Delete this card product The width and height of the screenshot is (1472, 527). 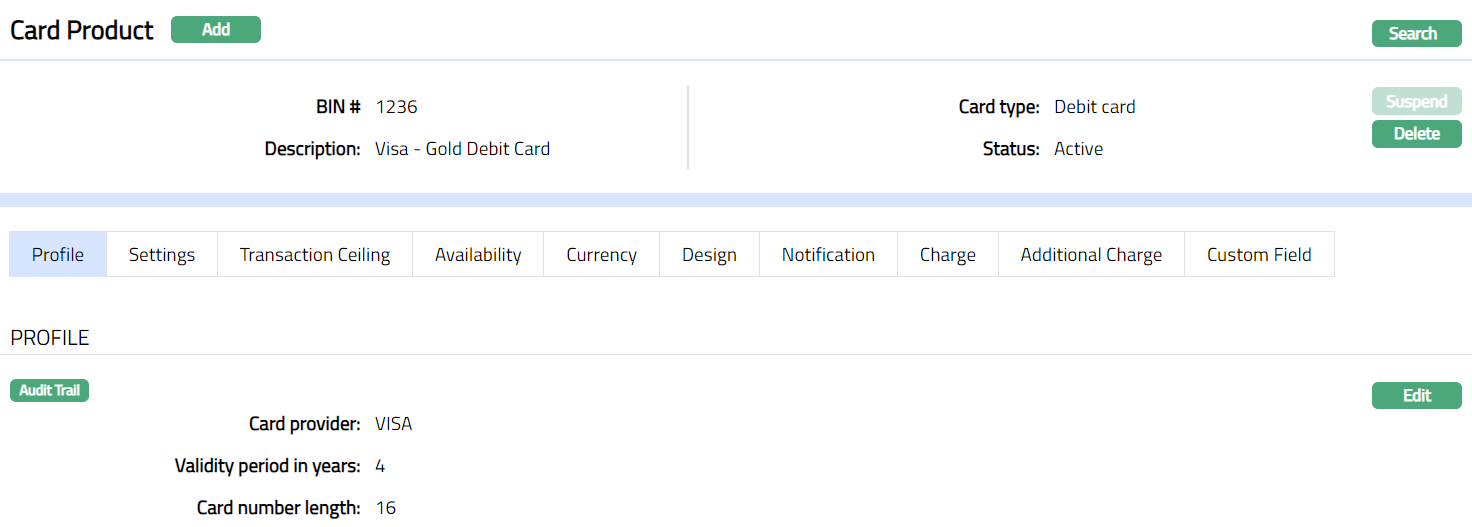(x=1416, y=134)
